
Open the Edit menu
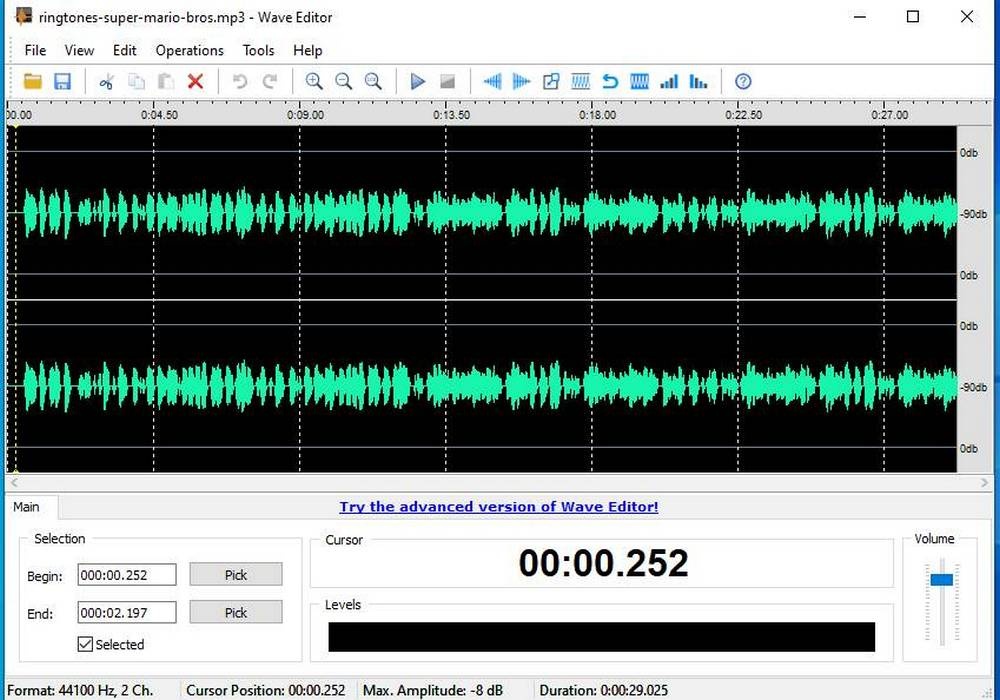pyautogui.click(x=124, y=50)
